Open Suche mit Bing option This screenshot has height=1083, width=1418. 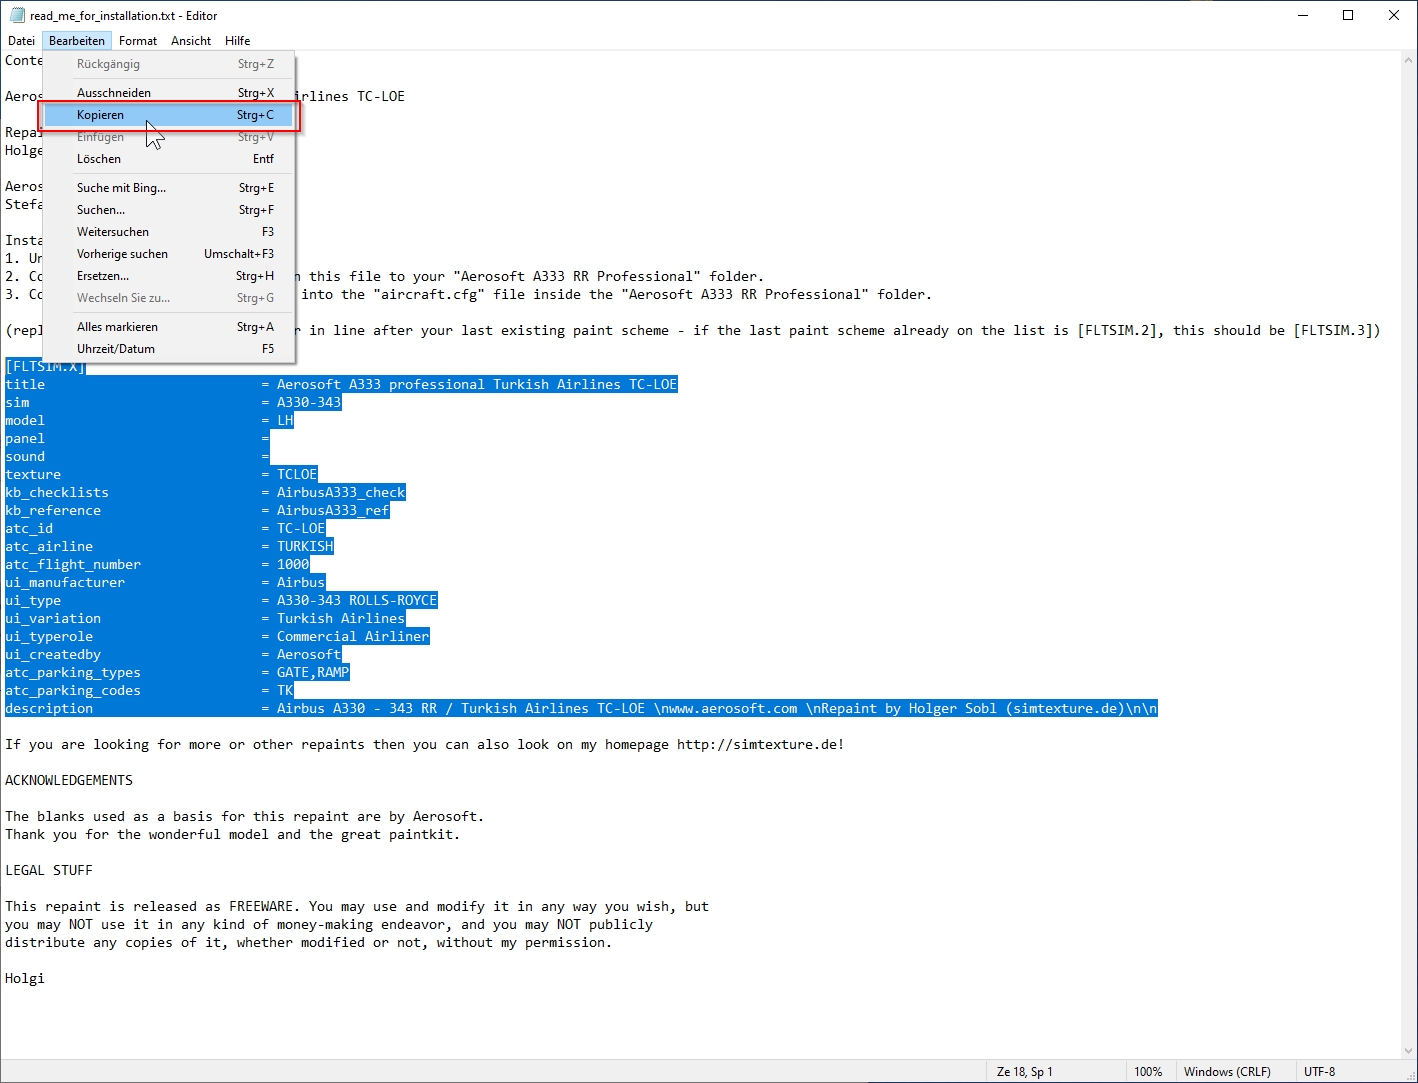(121, 188)
